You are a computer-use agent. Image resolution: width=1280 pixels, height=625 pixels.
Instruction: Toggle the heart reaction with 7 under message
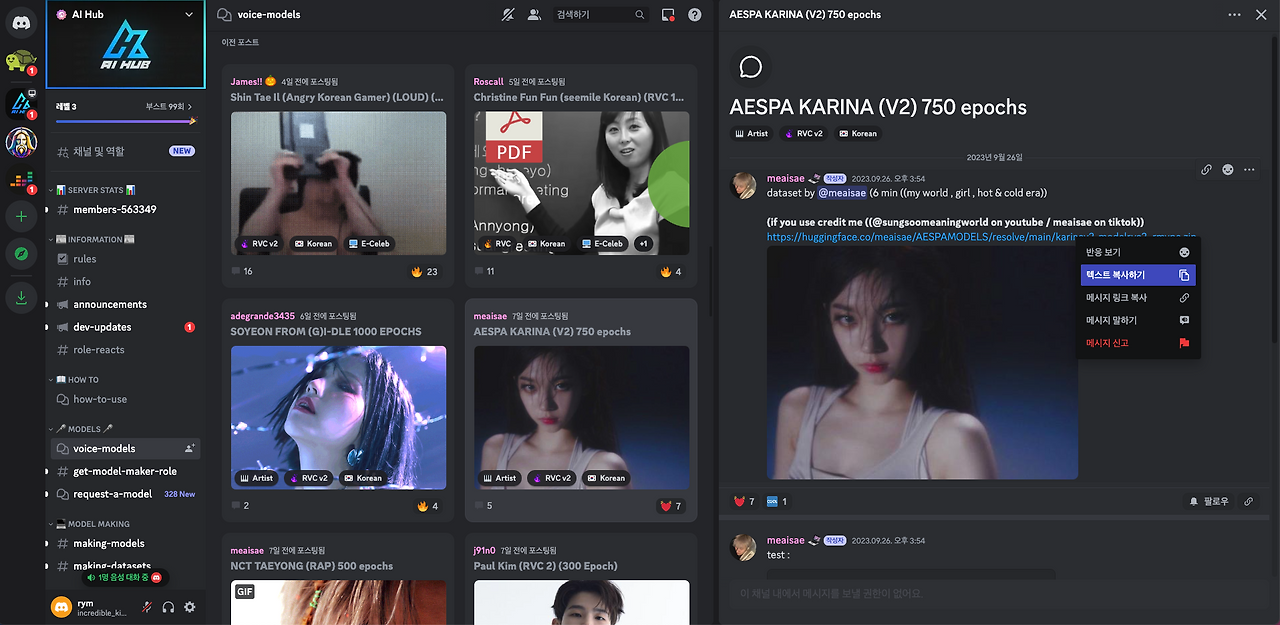coord(744,501)
